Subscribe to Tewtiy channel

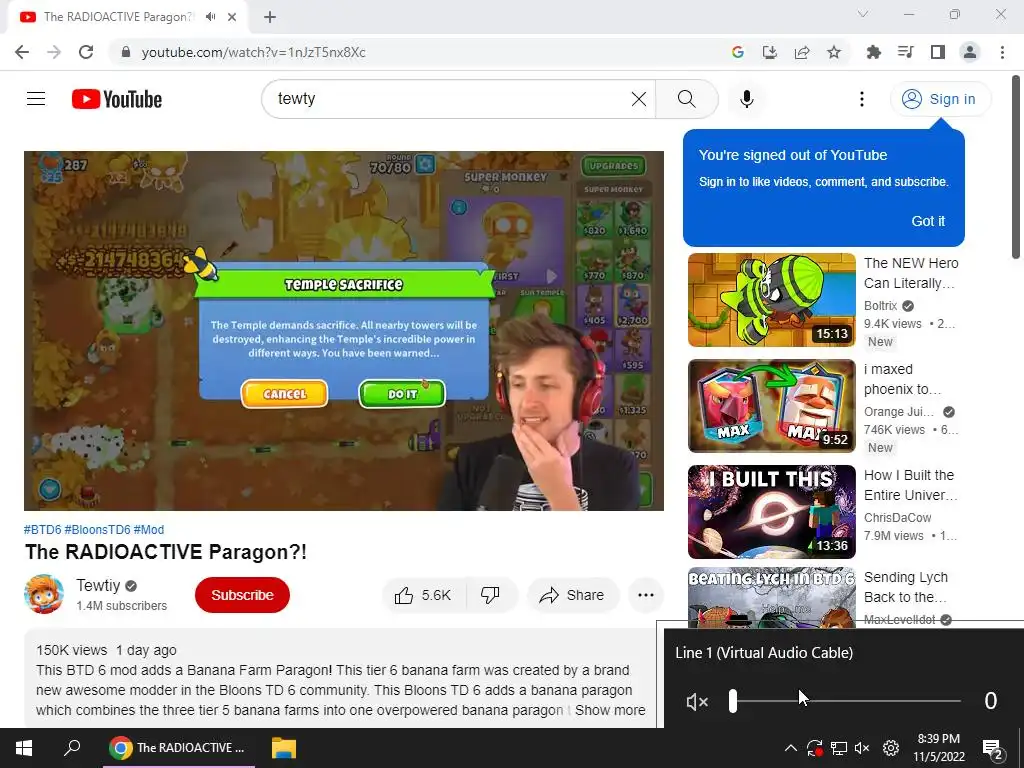(242, 595)
